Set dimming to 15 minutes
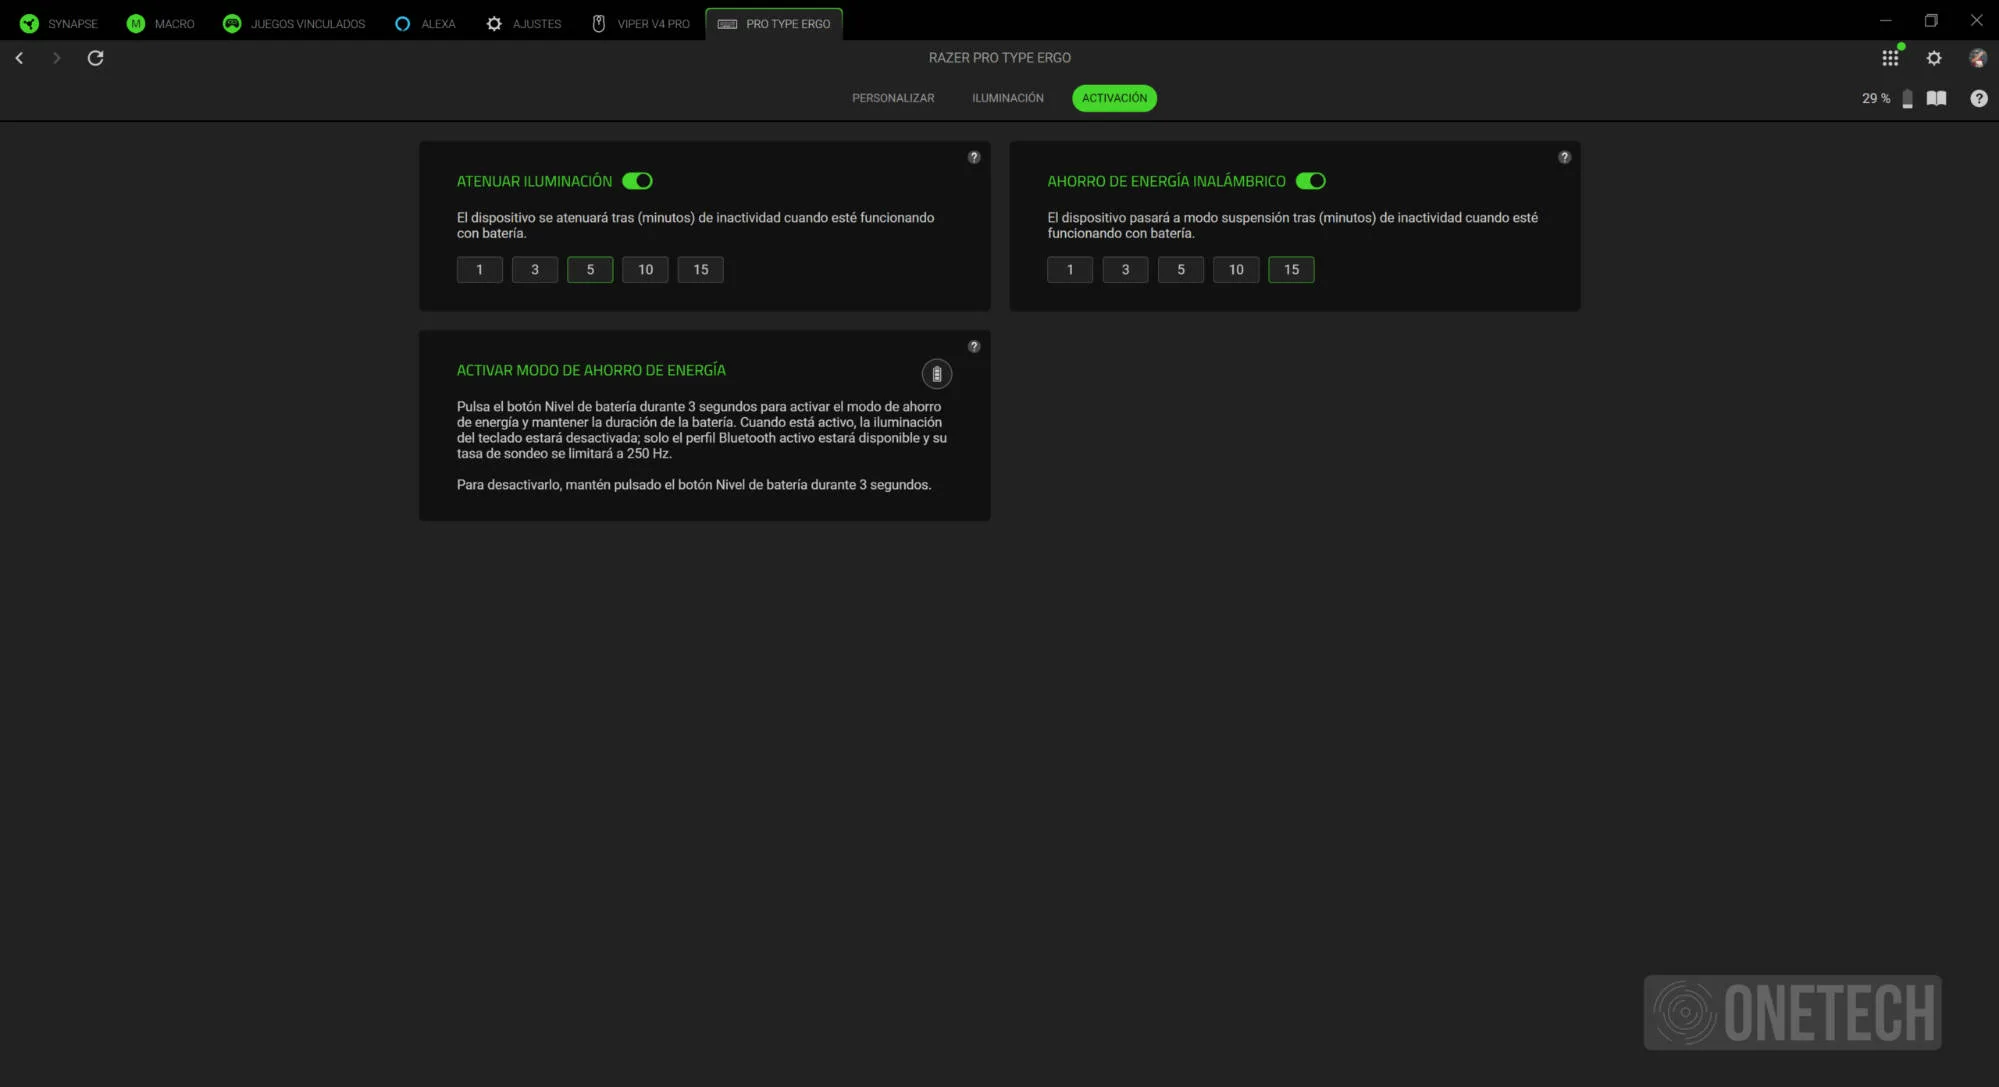The image size is (1999, 1087). [700, 270]
